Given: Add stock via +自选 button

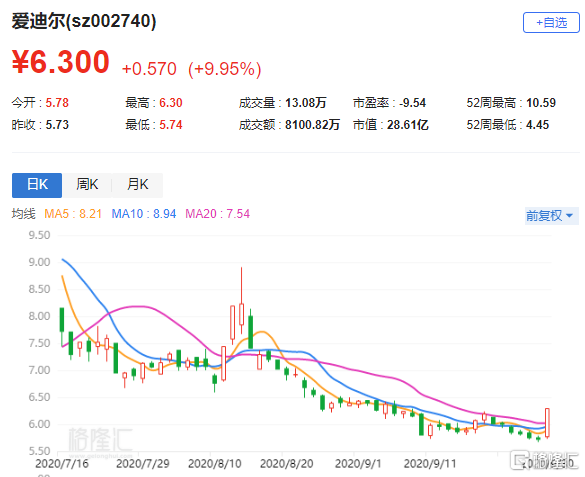Looking at the screenshot, I should click(551, 23).
